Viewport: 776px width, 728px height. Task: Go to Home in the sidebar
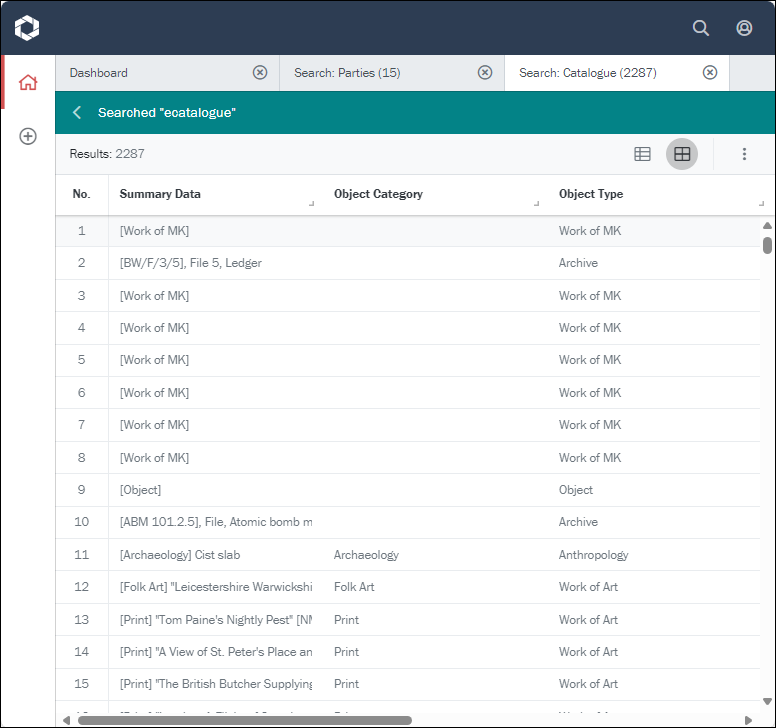pyautogui.click(x=28, y=83)
